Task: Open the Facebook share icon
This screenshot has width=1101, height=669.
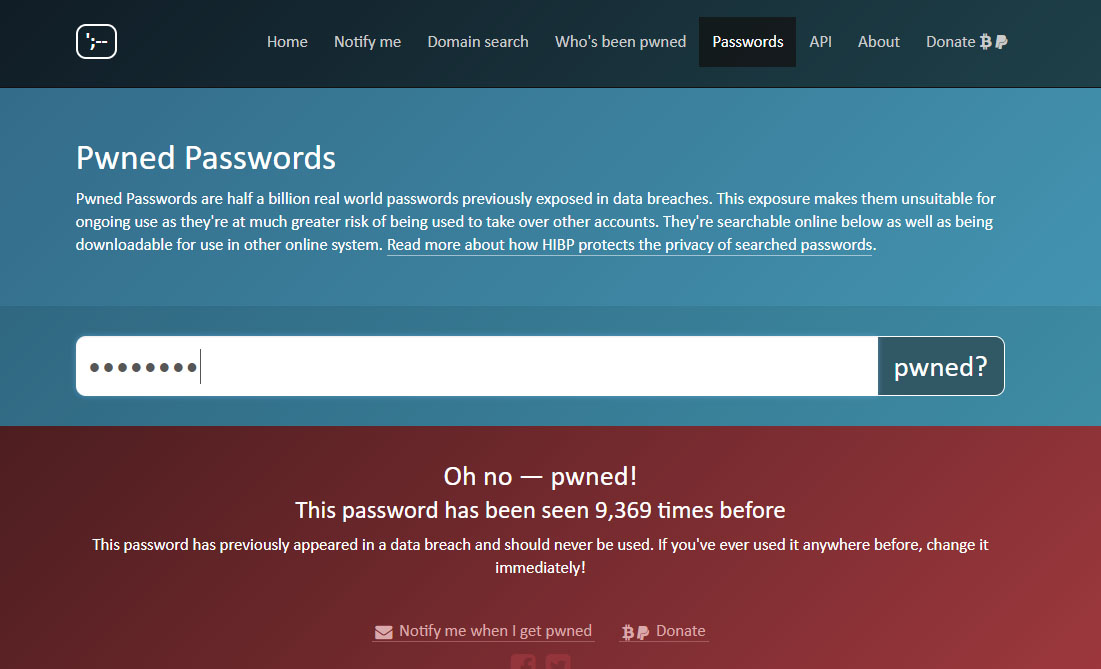Action: [523, 662]
